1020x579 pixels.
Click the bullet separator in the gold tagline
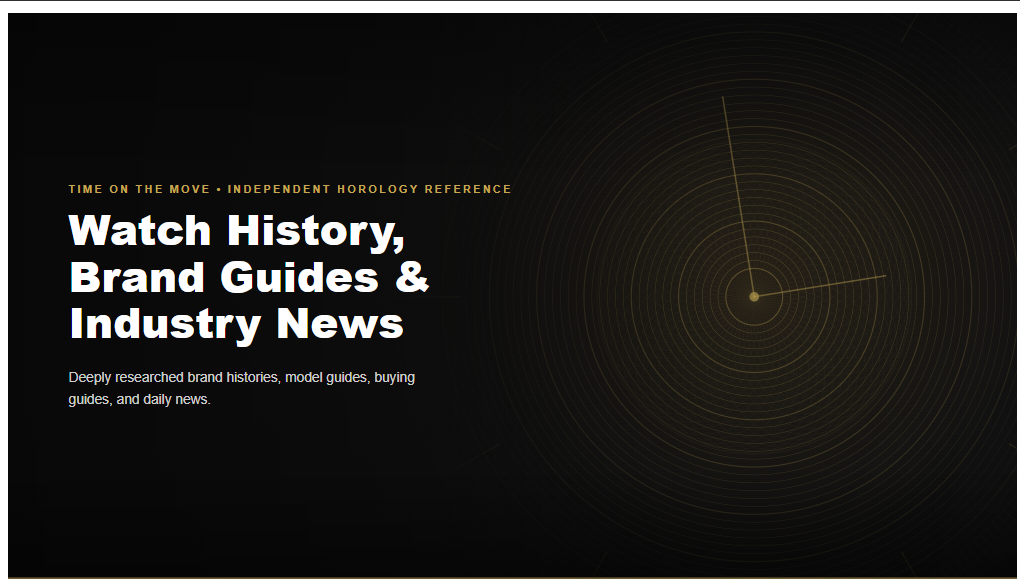(x=219, y=189)
